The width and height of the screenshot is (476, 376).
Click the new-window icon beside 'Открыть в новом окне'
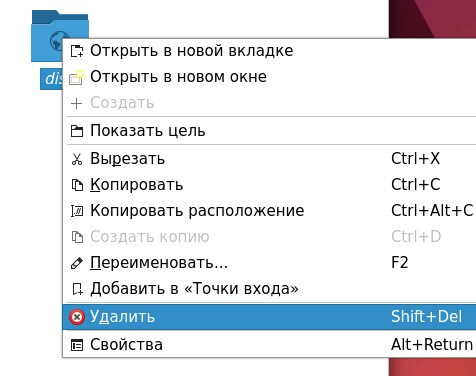pos(77,77)
